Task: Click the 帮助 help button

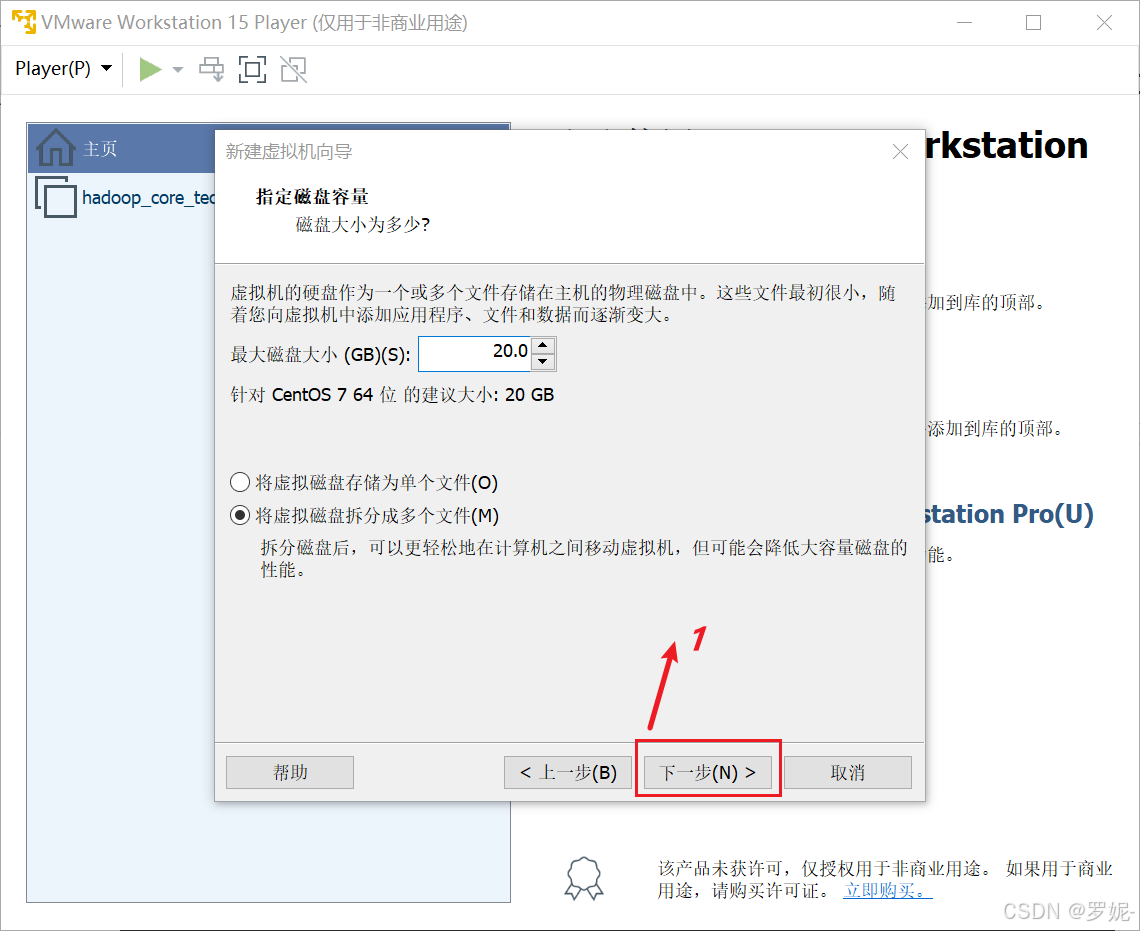Action: 290,773
